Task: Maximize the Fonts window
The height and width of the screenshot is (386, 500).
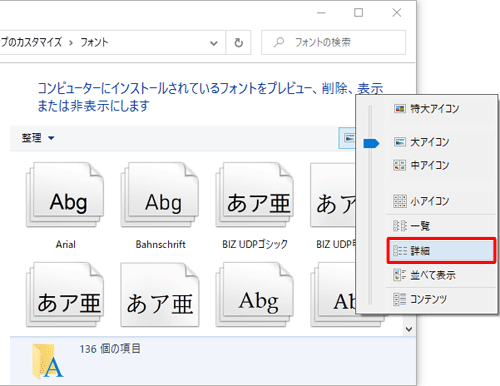Action: pos(358,13)
